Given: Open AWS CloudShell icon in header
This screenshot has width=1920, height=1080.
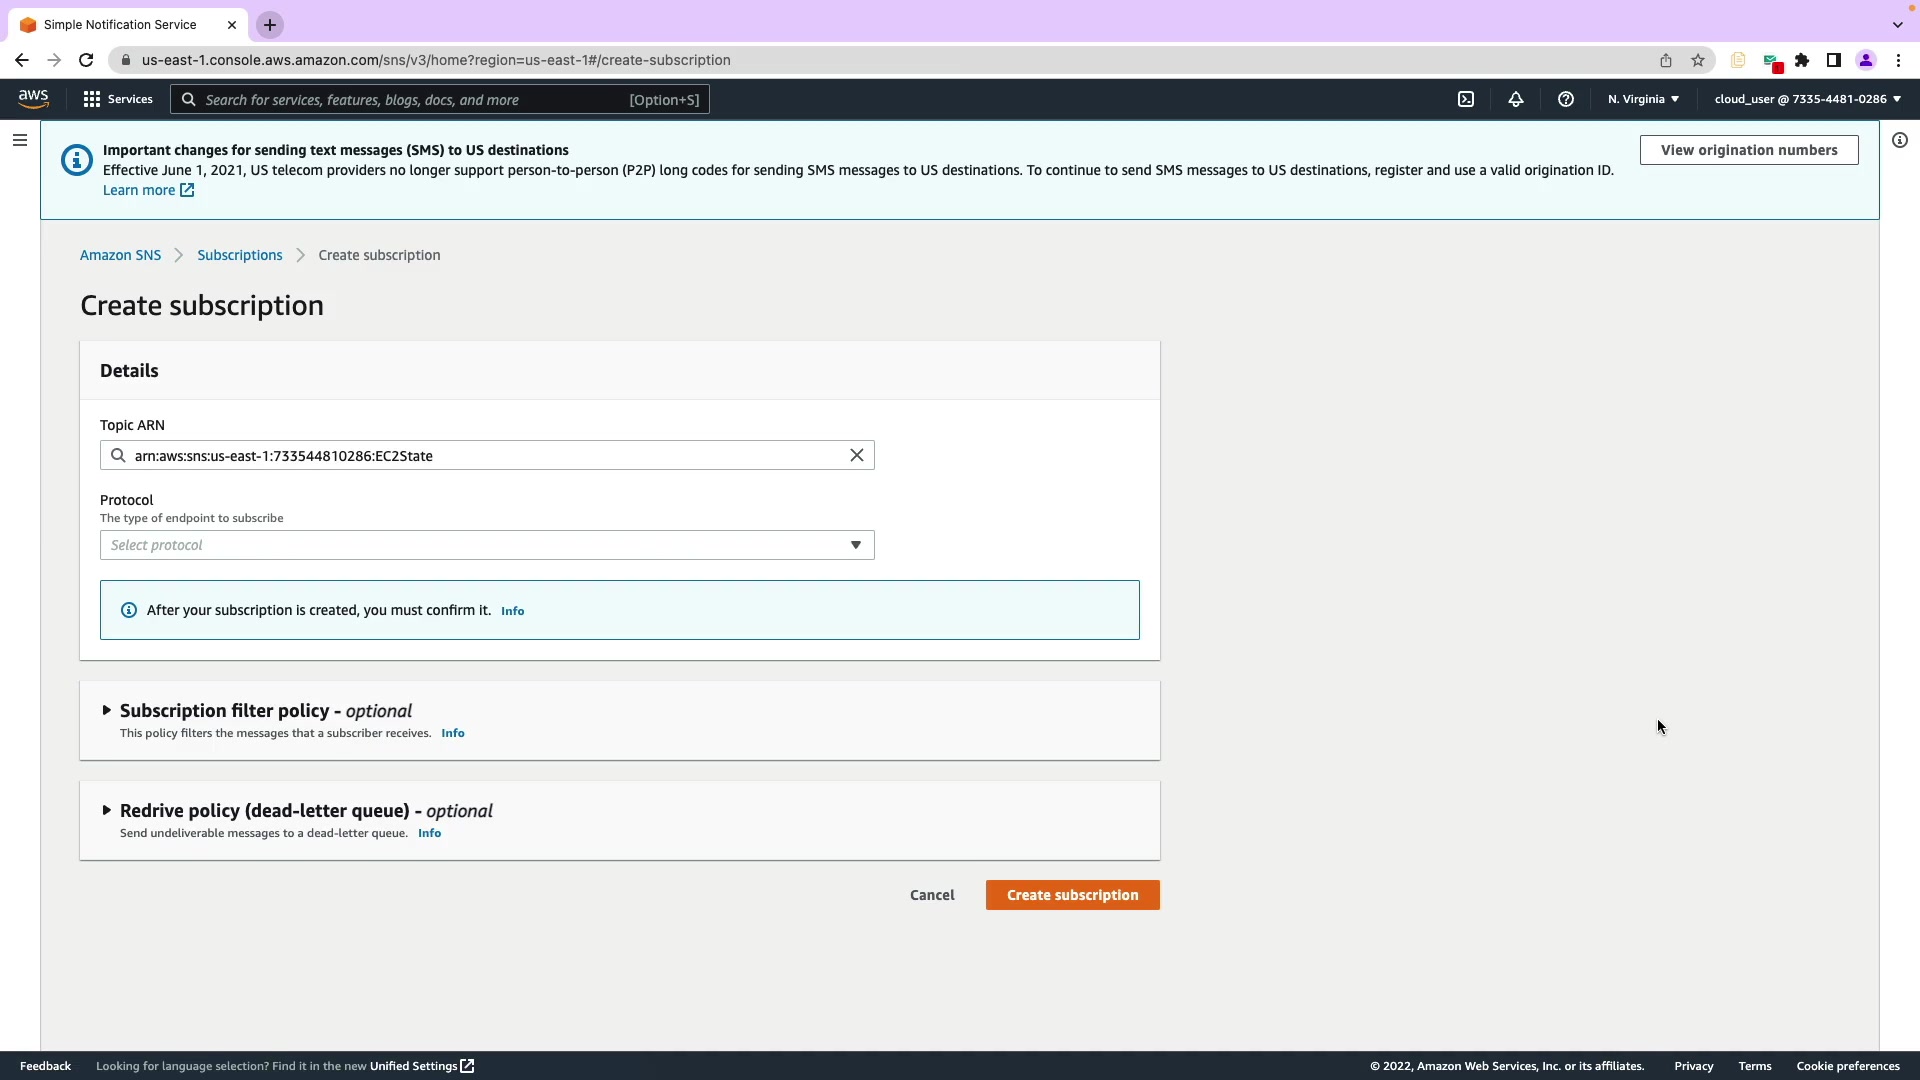Looking at the screenshot, I should (x=1466, y=99).
